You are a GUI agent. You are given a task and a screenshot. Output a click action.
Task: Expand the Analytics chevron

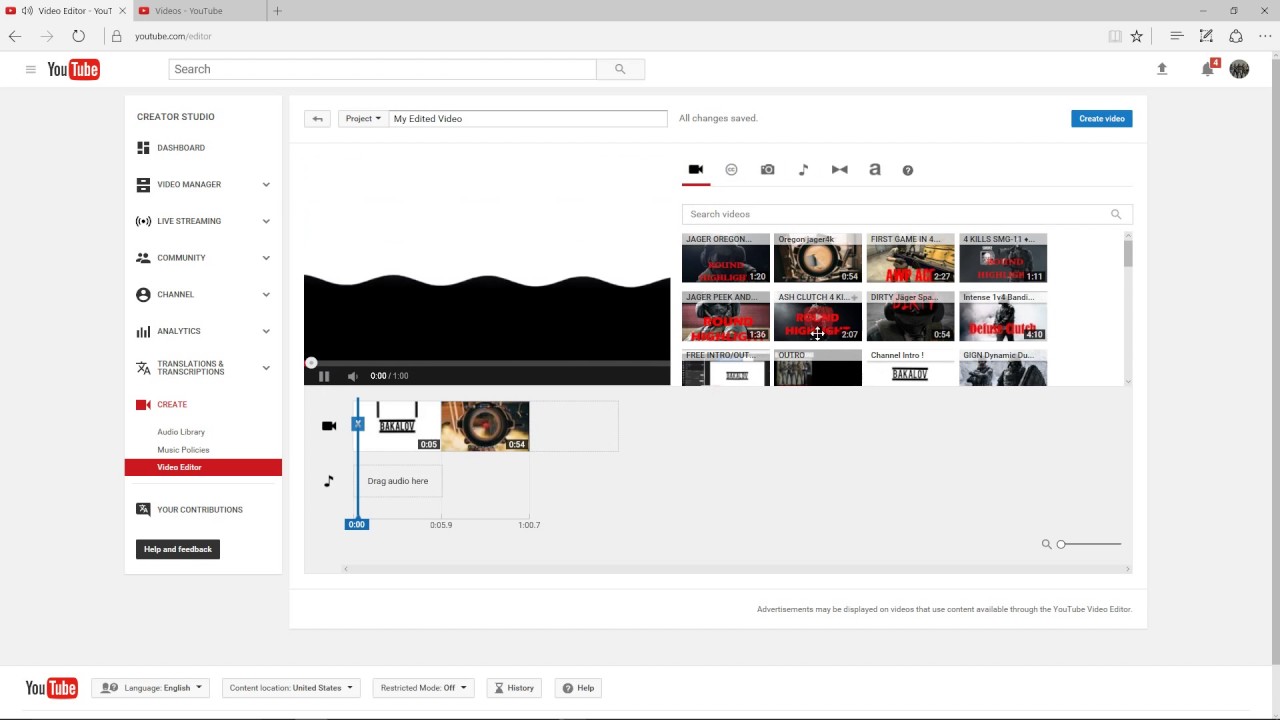[266, 331]
